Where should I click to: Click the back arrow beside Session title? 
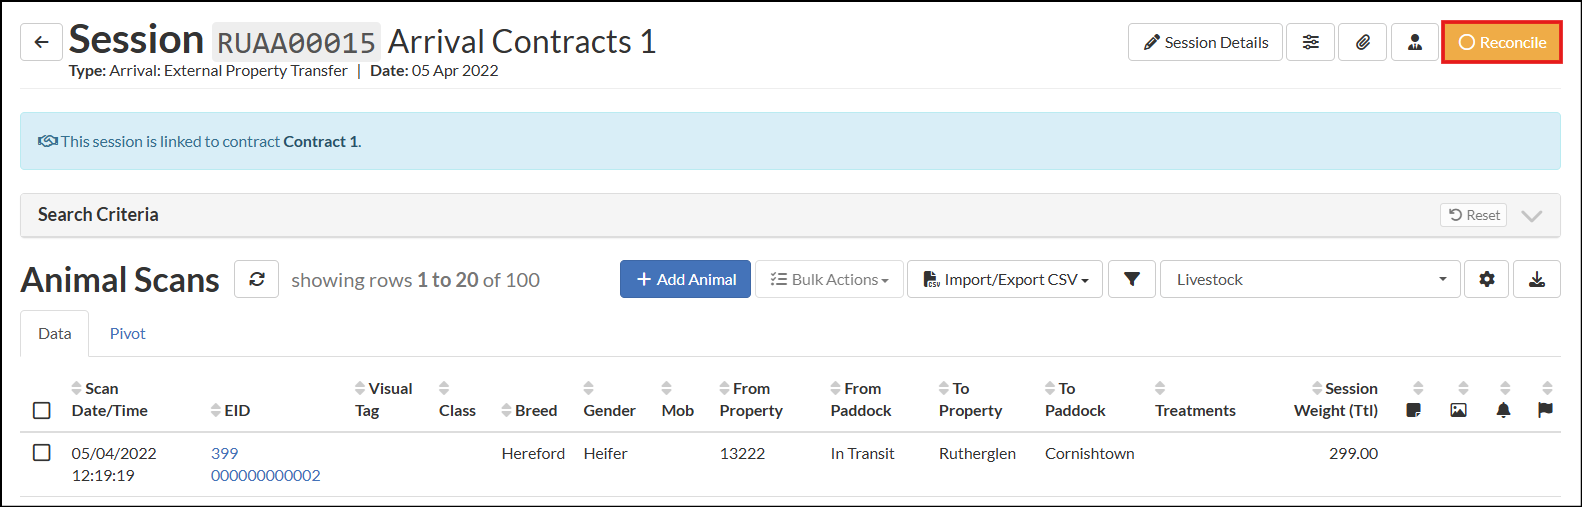(41, 42)
